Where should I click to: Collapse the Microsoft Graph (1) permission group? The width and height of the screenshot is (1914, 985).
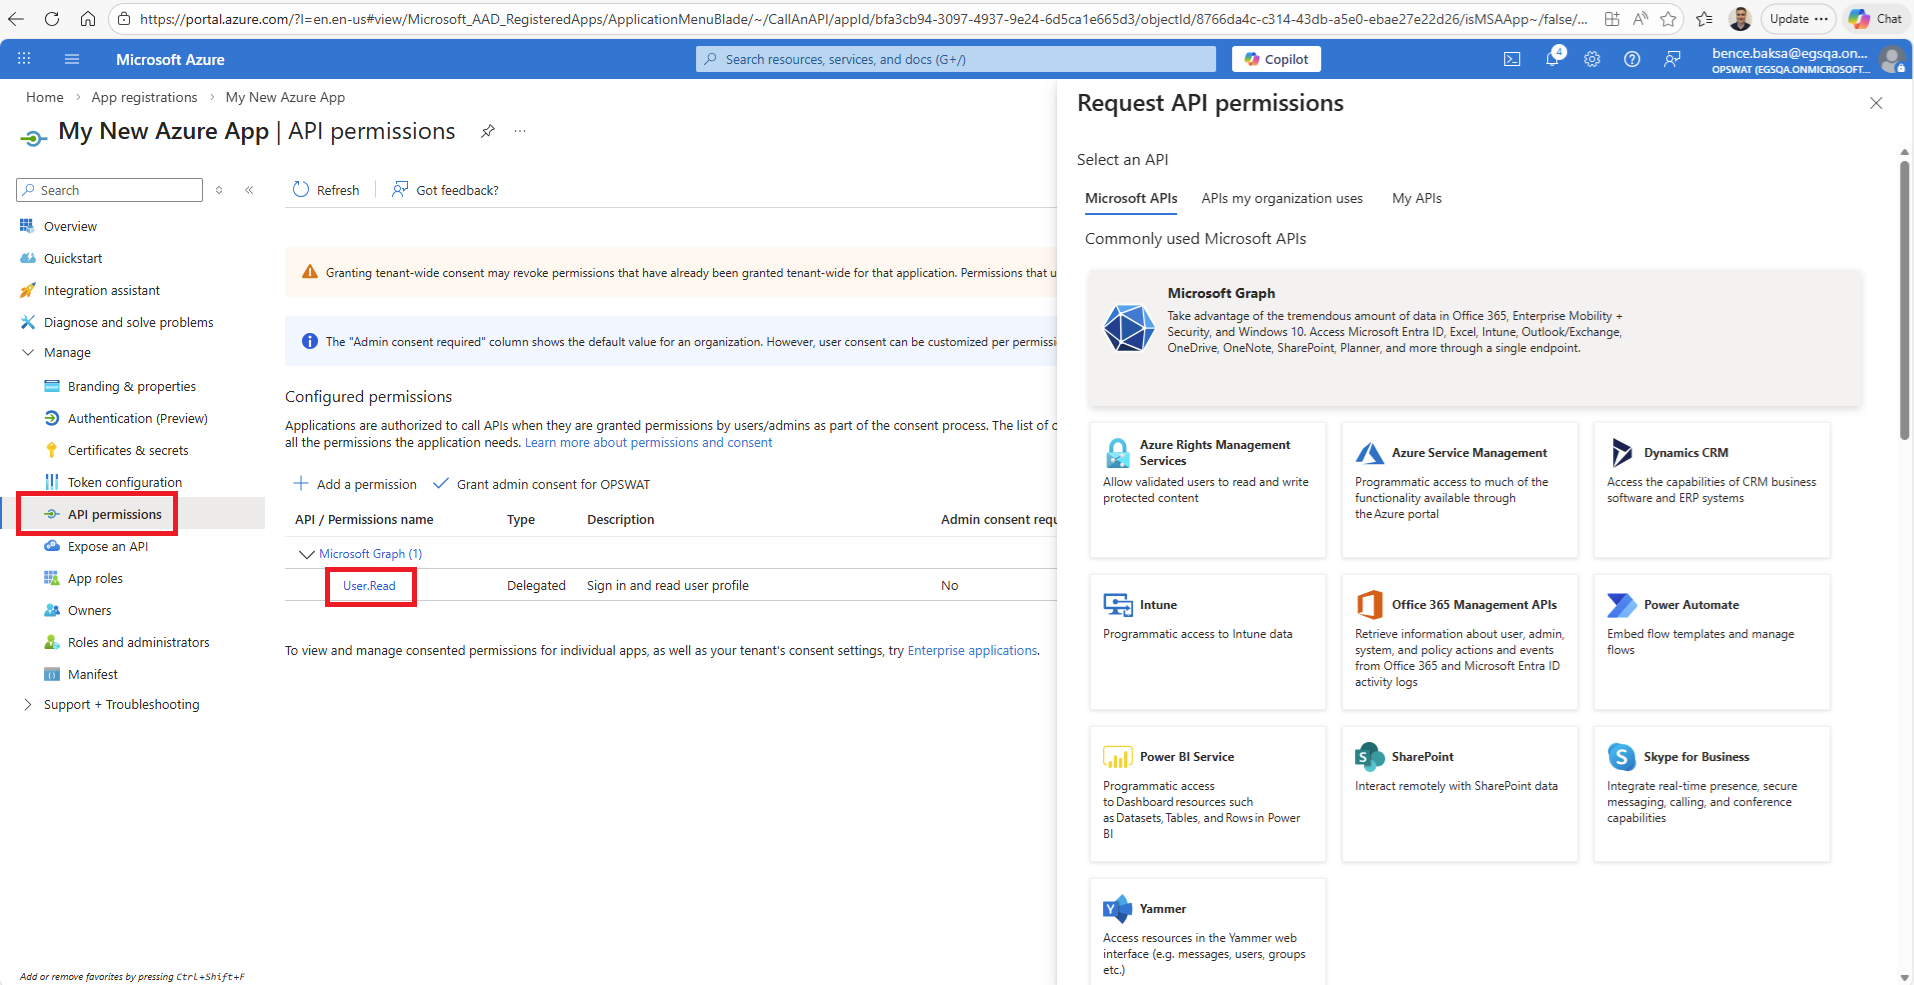pyautogui.click(x=306, y=554)
